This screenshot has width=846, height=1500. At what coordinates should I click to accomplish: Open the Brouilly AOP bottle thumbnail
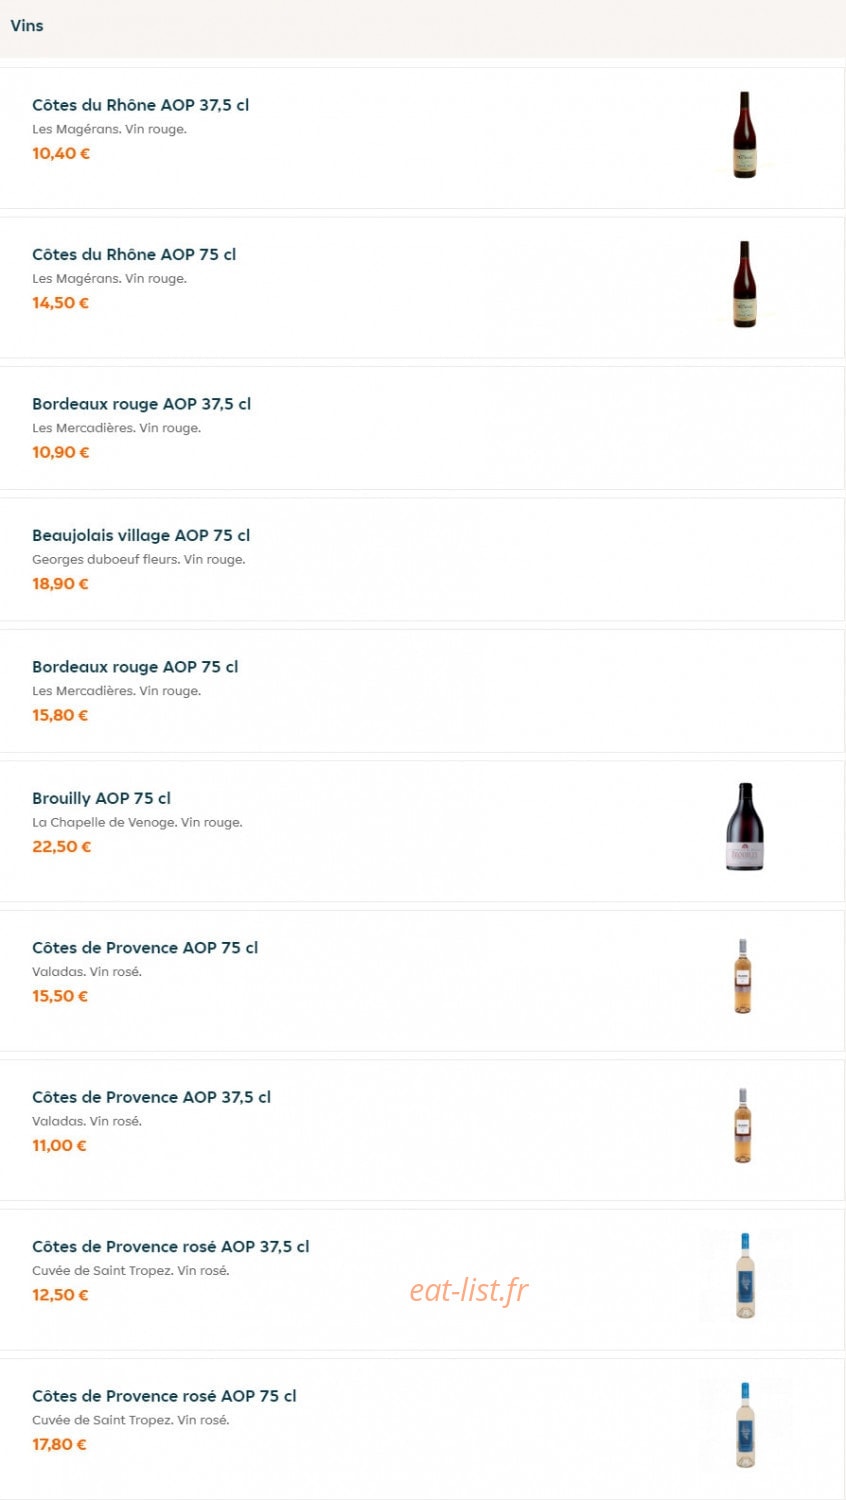pos(744,827)
